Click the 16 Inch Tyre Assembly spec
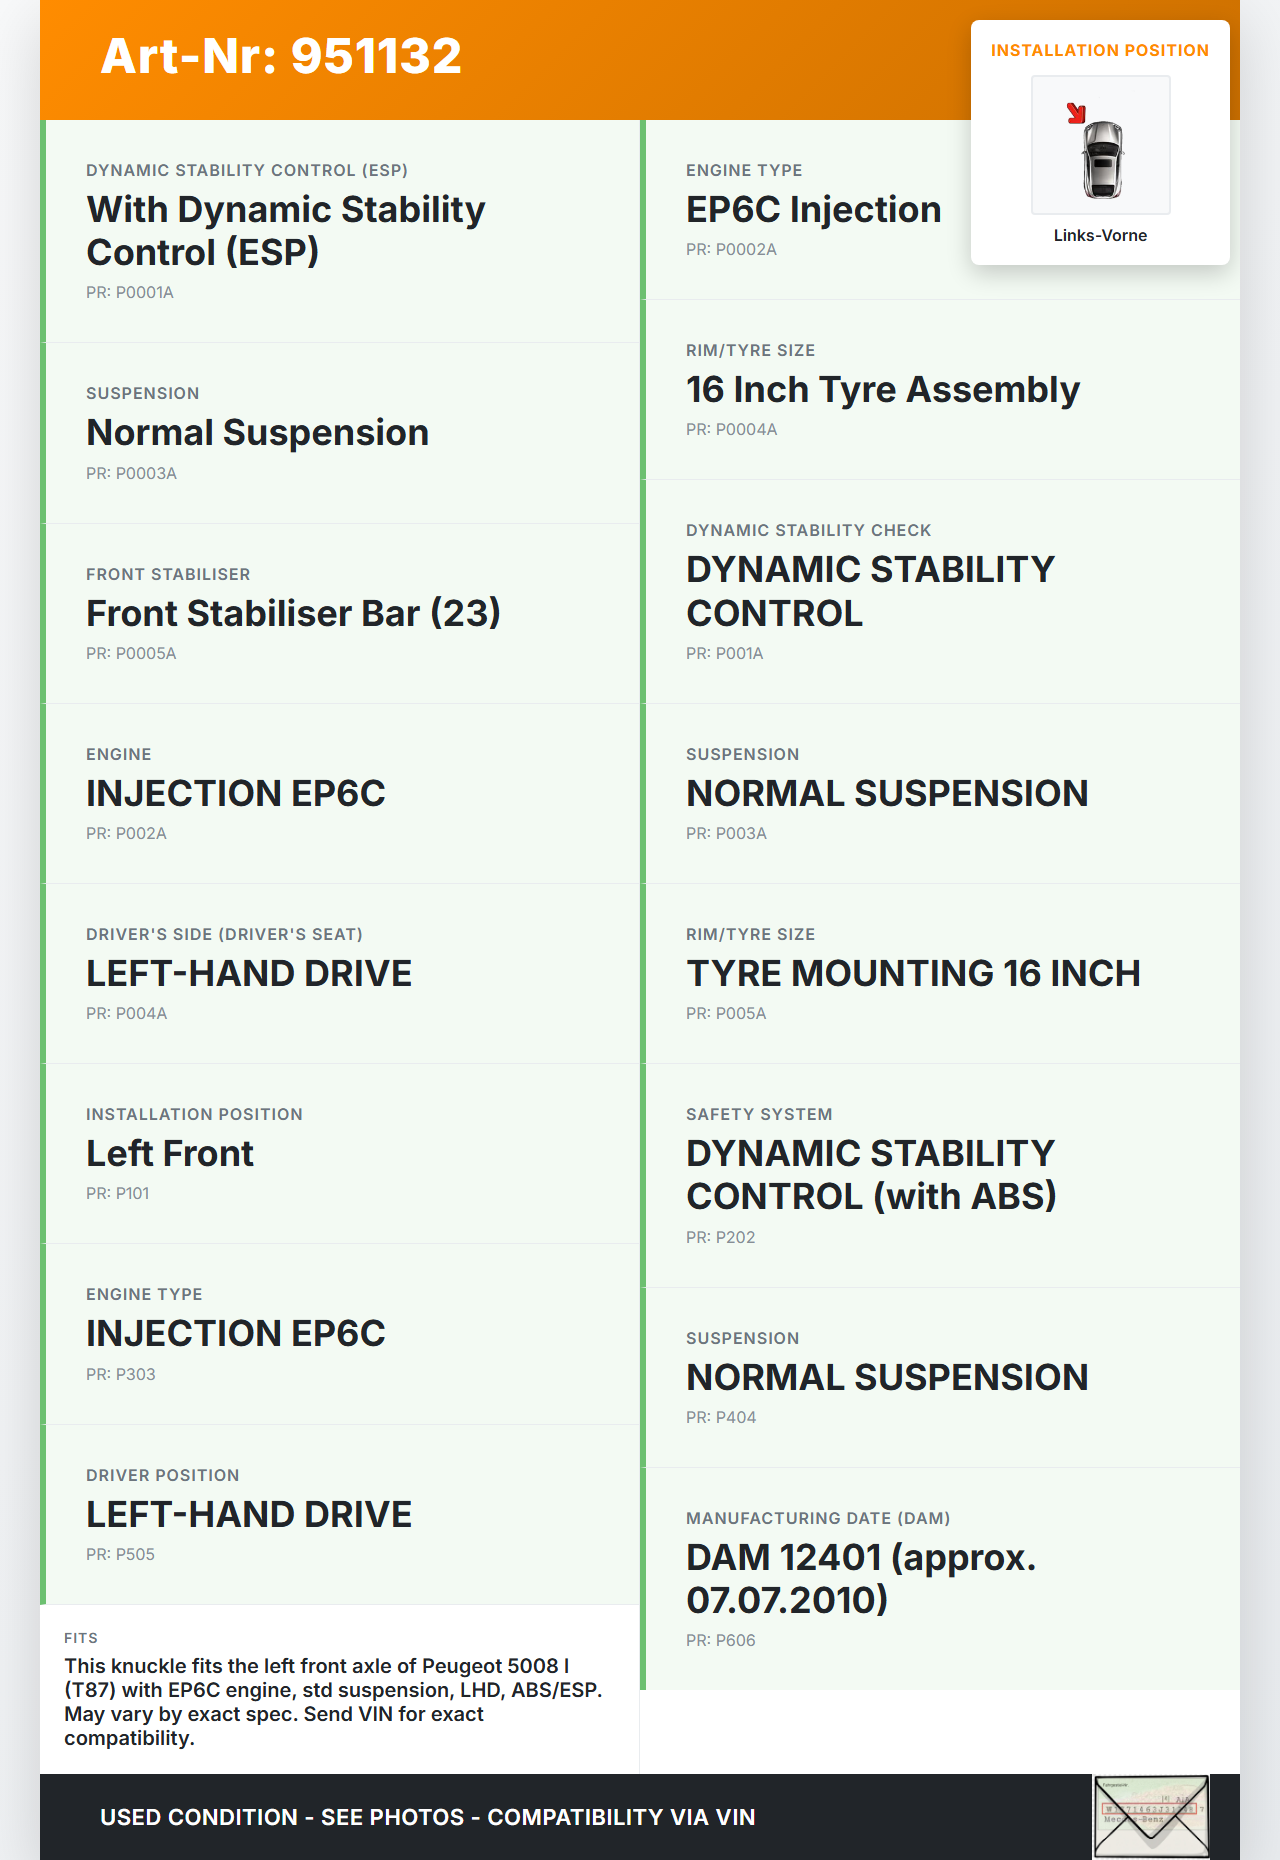This screenshot has height=1860, width=1280. tap(882, 389)
